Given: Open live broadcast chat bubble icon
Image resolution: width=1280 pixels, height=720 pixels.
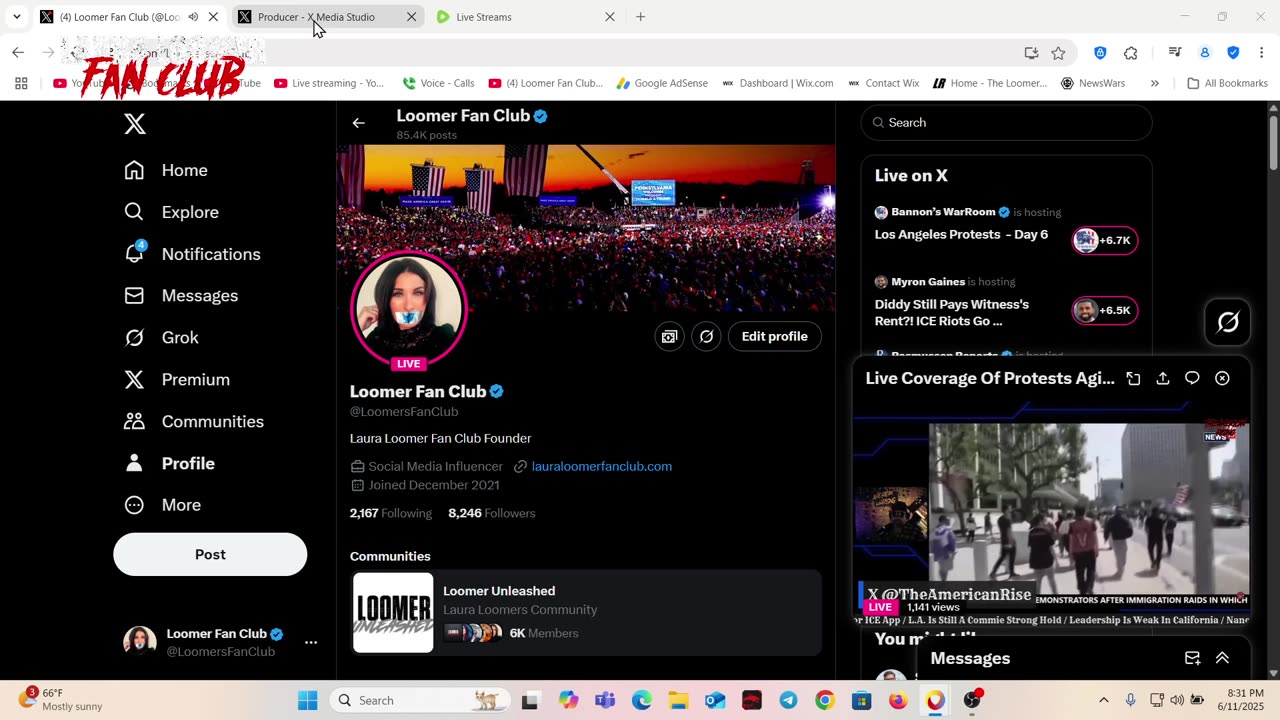Looking at the screenshot, I should click(1192, 379).
